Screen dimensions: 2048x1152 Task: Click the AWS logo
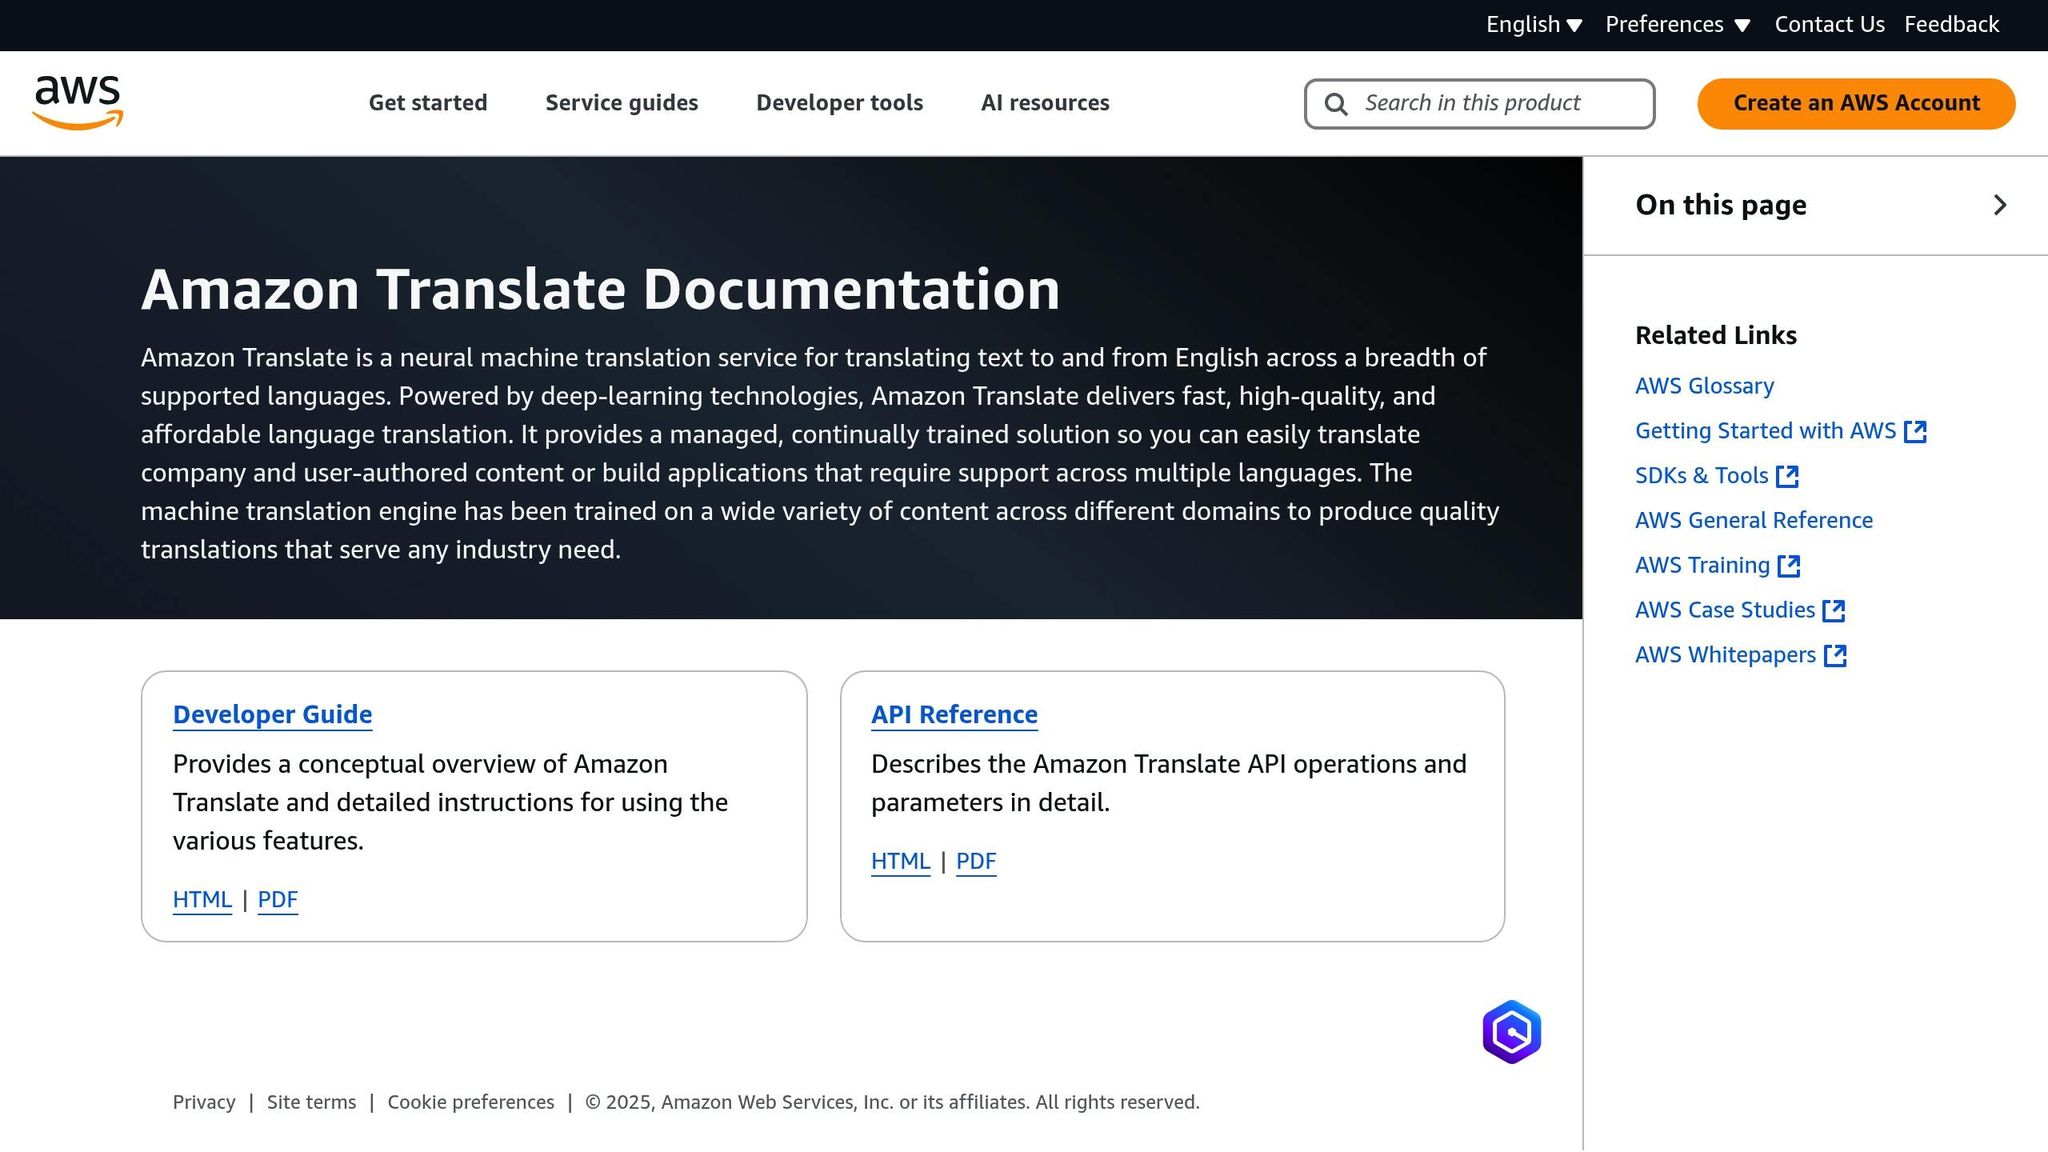tap(80, 100)
